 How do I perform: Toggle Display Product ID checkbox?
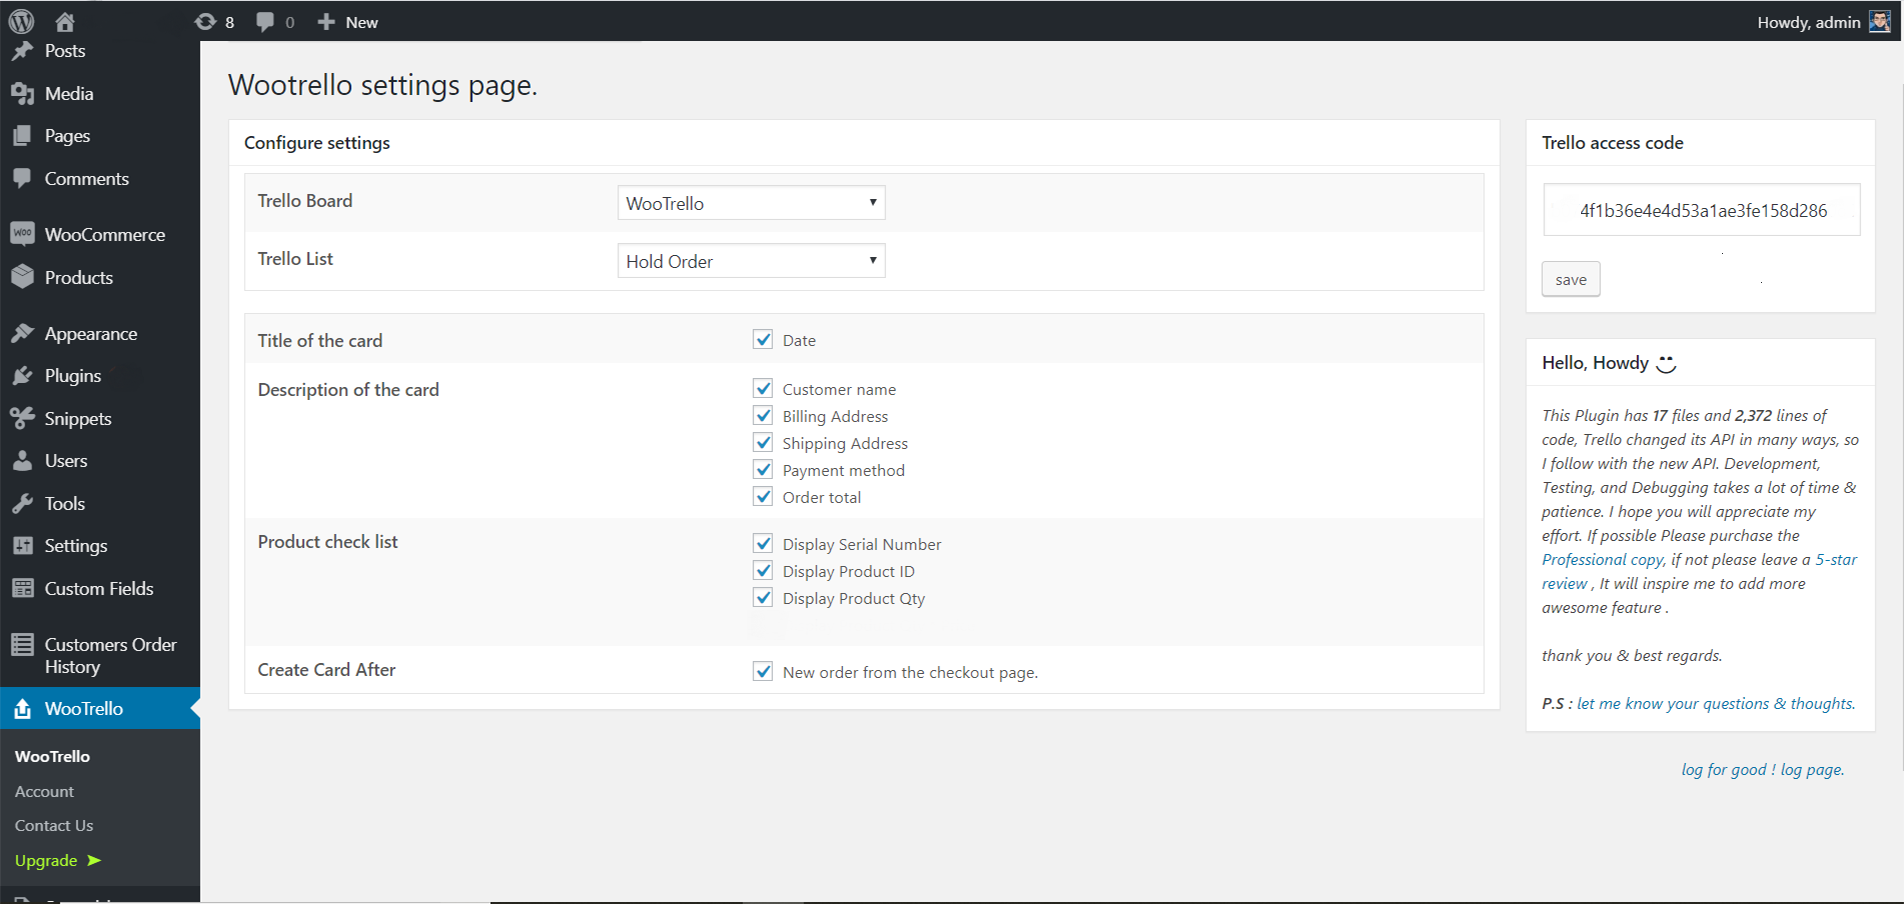point(763,570)
